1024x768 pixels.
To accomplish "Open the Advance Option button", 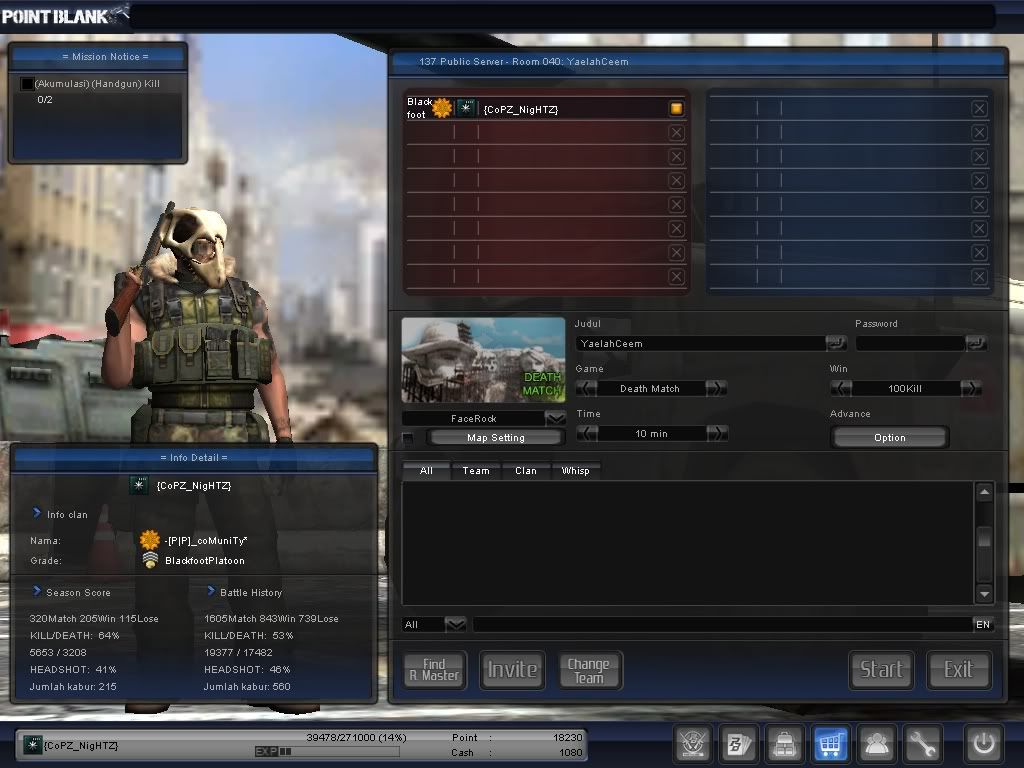I will point(889,438).
